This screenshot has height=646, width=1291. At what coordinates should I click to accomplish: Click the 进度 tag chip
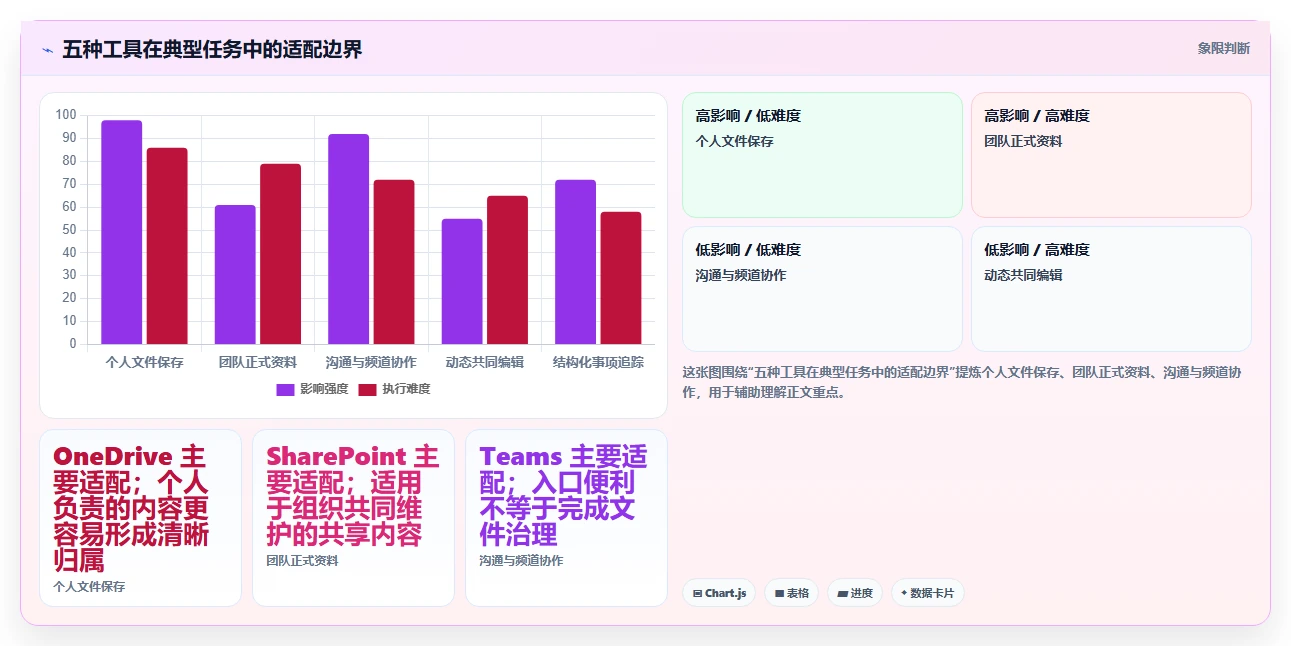click(855, 593)
